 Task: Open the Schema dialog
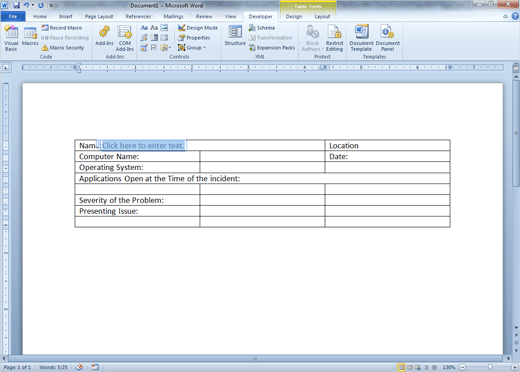262,28
